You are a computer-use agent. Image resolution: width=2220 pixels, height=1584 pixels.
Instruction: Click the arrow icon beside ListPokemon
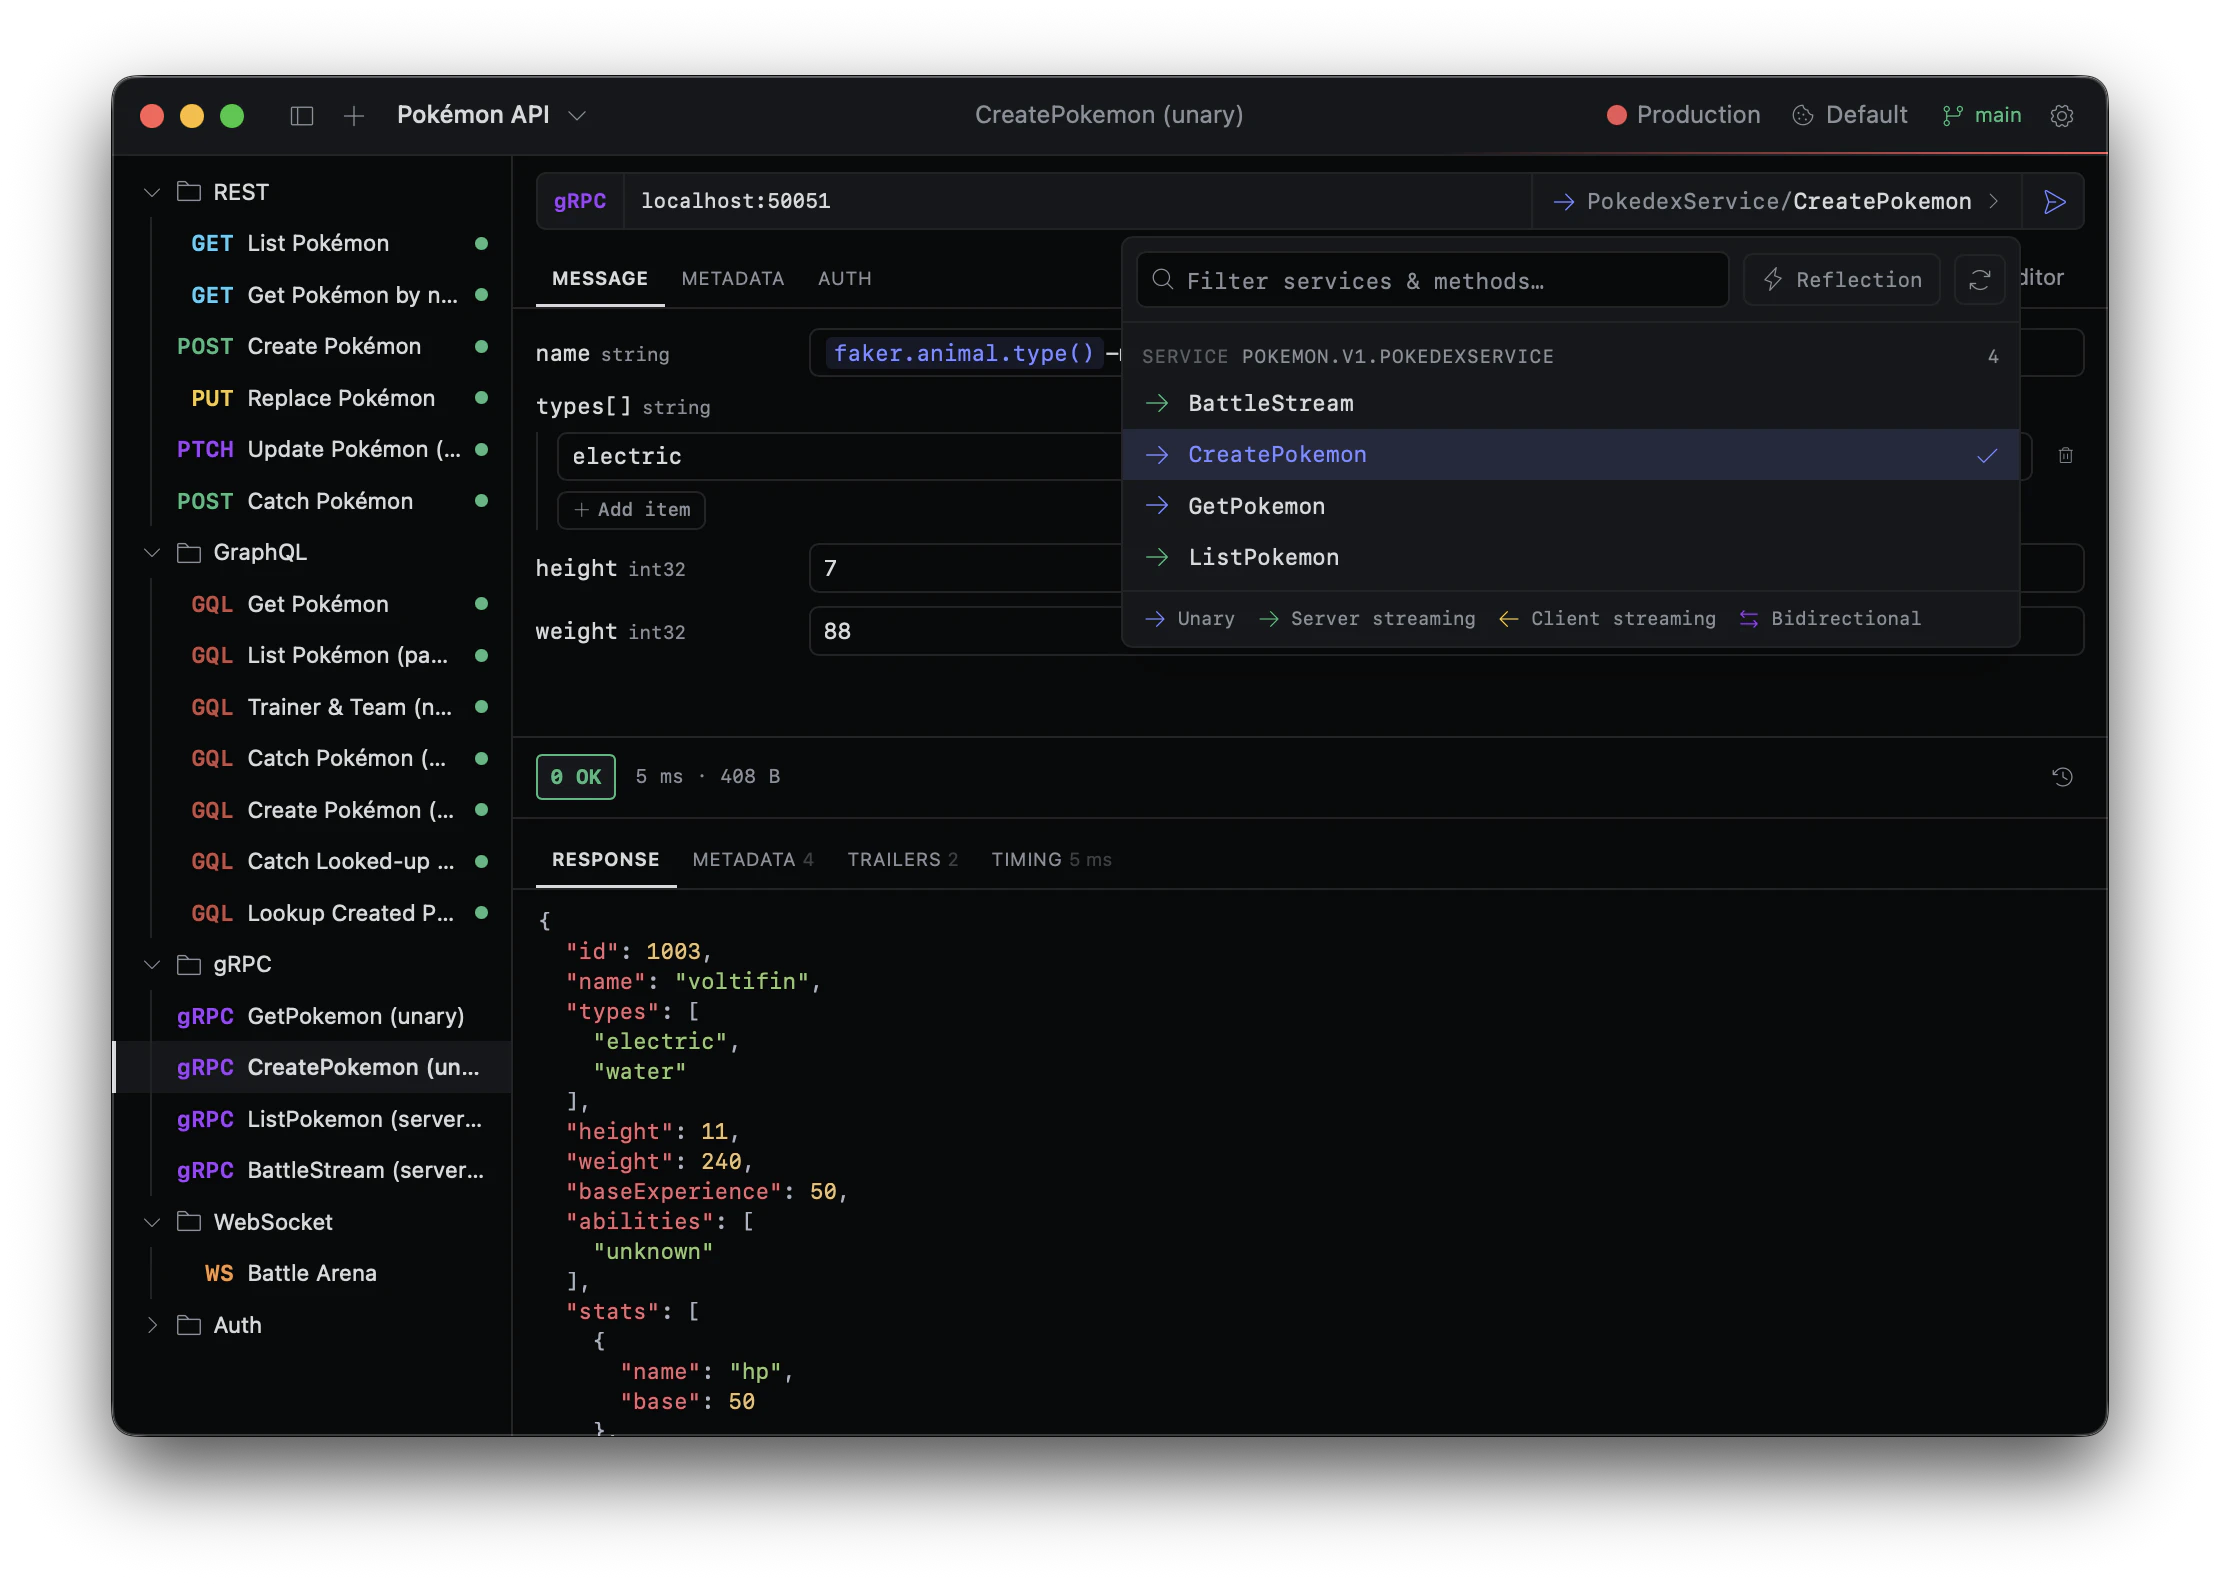(1157, 557)
